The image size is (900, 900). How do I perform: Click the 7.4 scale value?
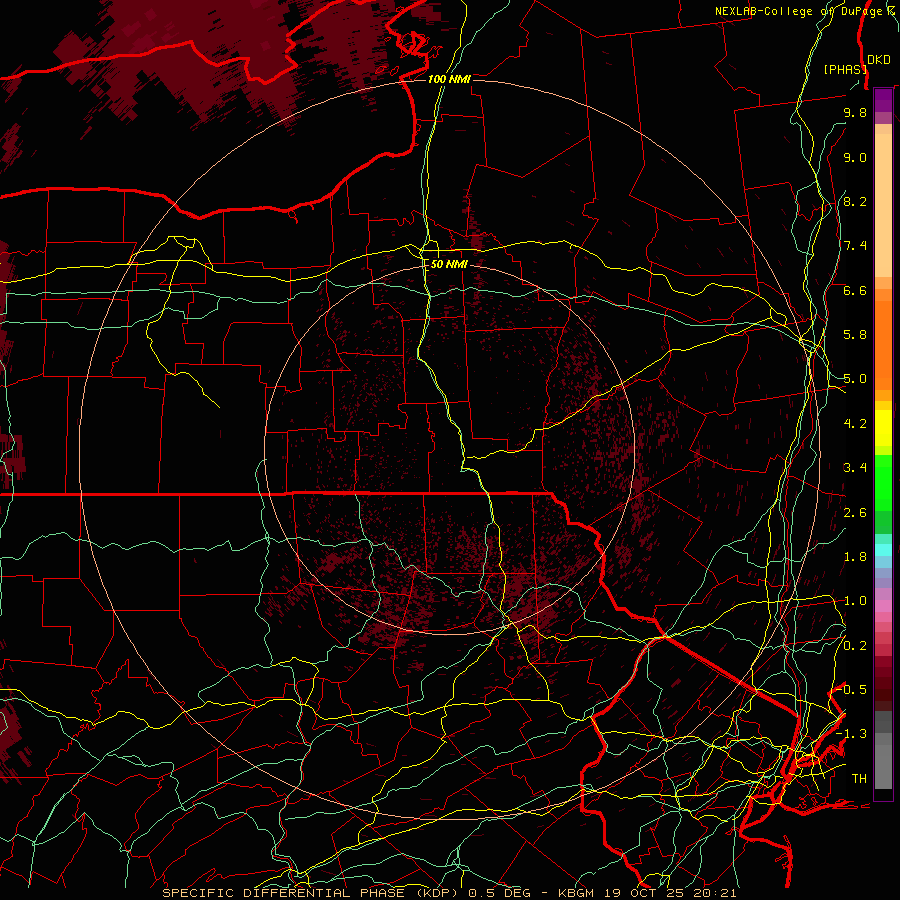coord(855,246)
